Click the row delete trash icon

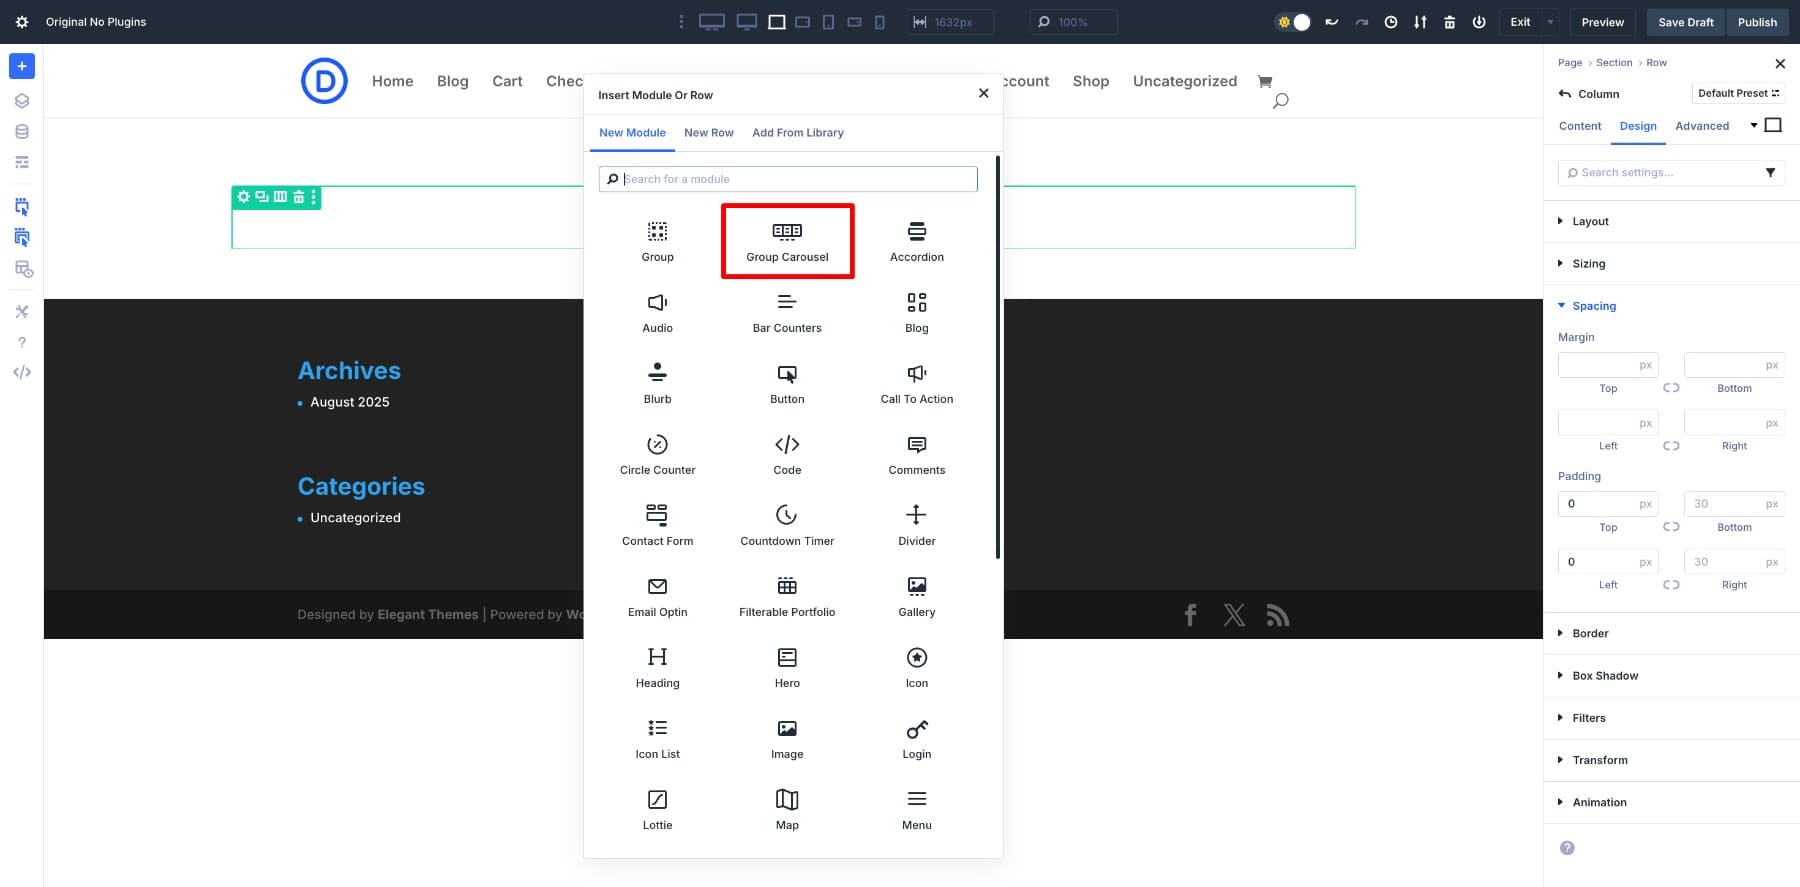[x=298, y=197]
